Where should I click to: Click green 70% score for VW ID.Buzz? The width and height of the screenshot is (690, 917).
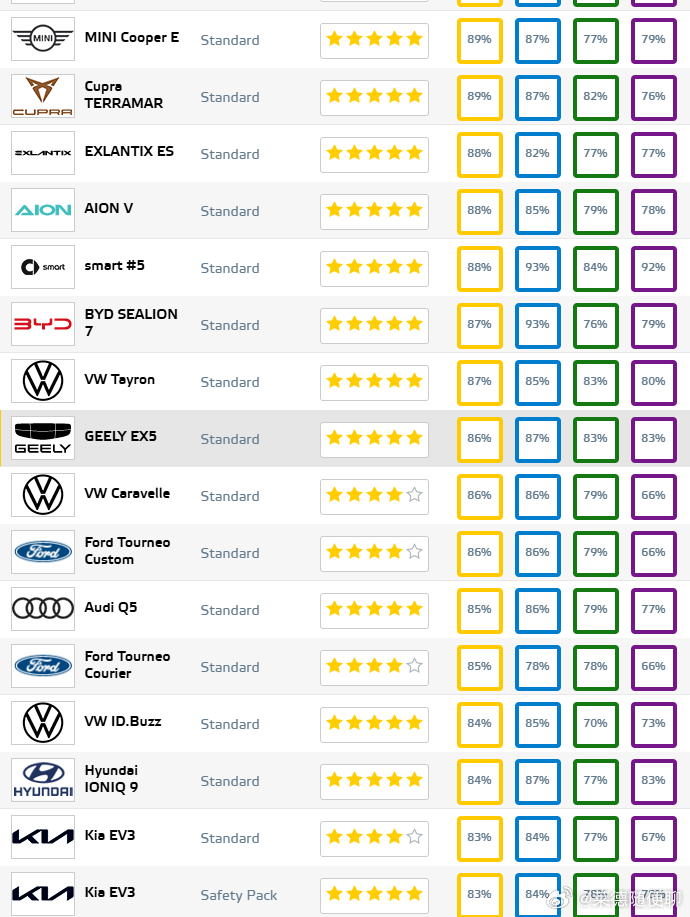point(595,724)
